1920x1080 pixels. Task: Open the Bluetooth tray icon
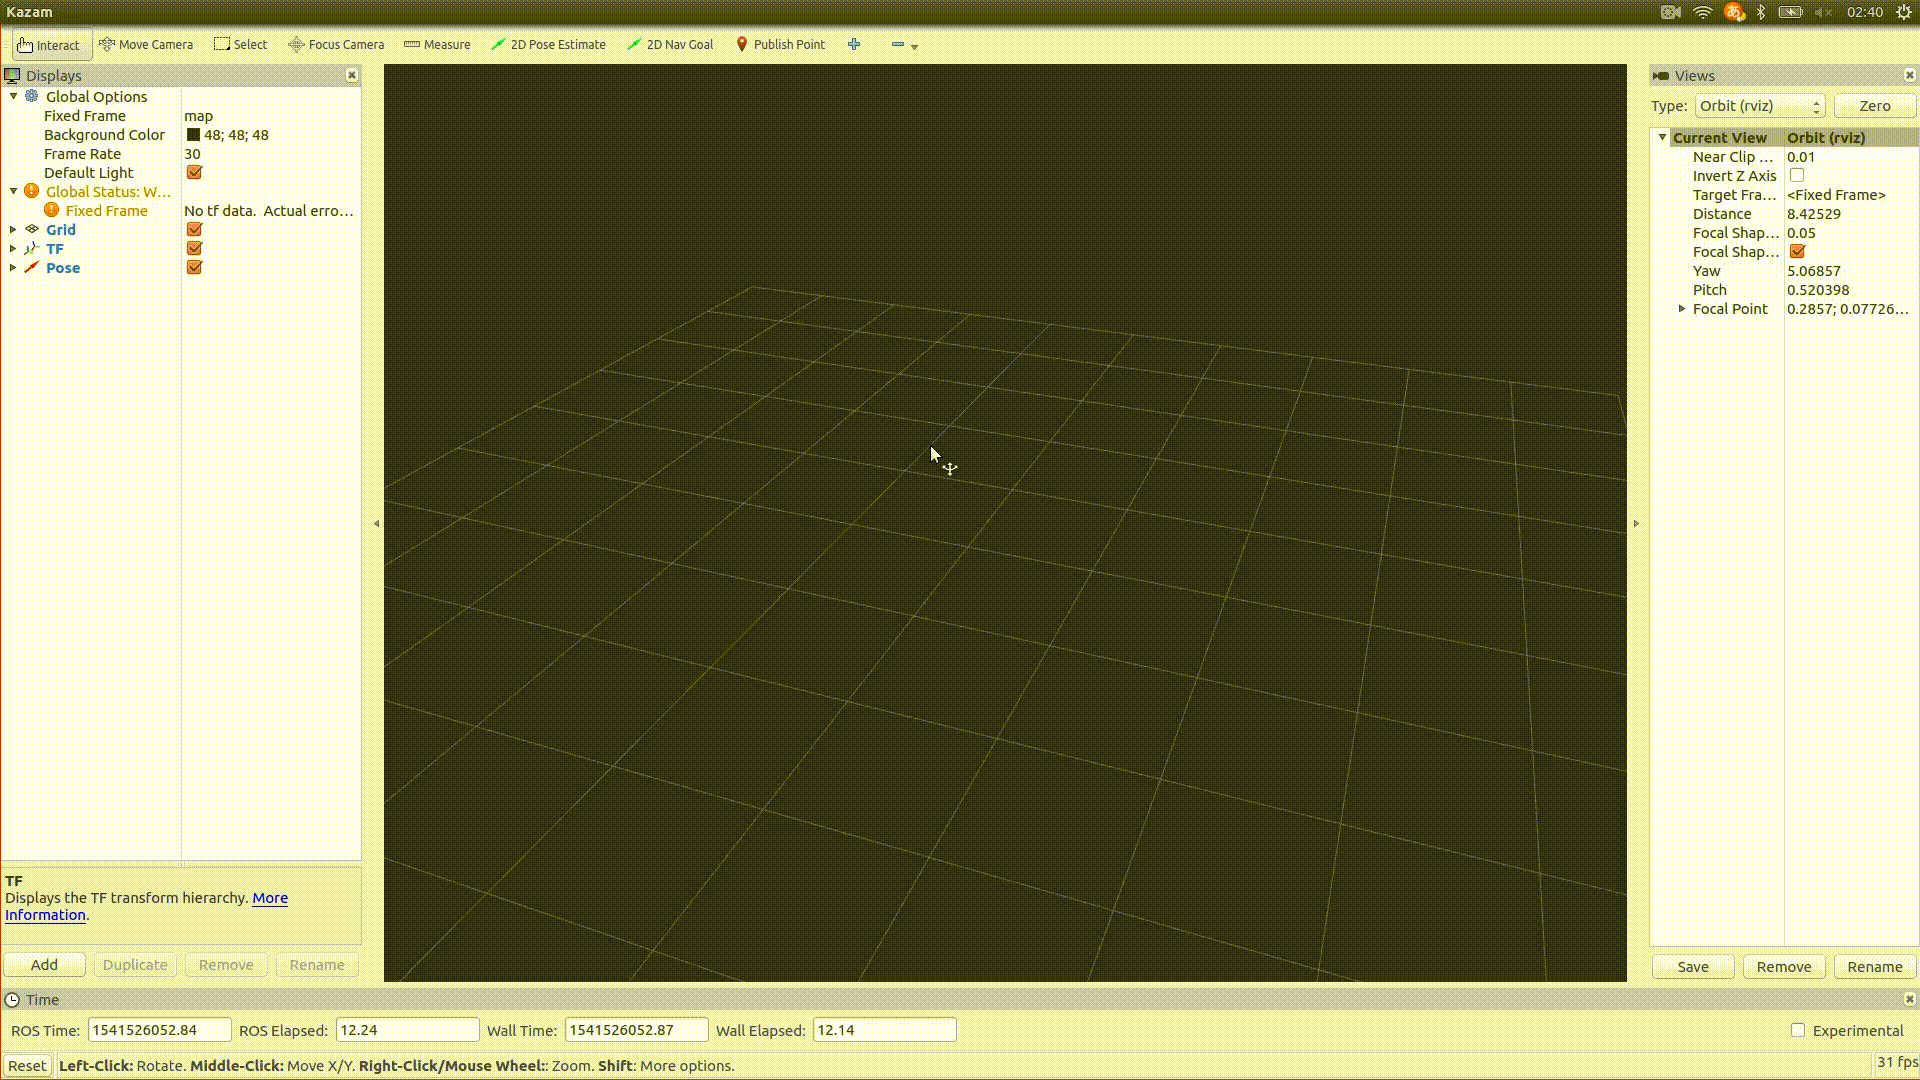coord(1761,12)
